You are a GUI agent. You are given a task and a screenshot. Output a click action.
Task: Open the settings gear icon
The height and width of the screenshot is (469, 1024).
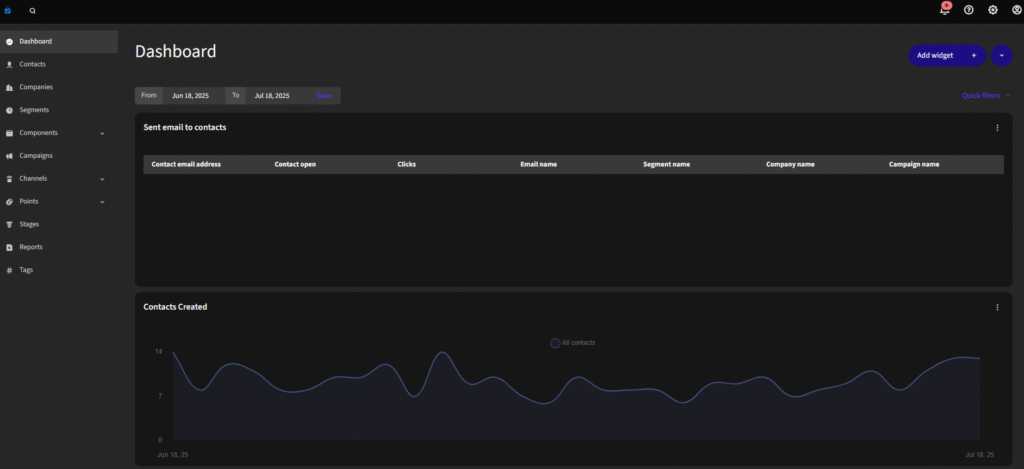(x=993, y=10)
